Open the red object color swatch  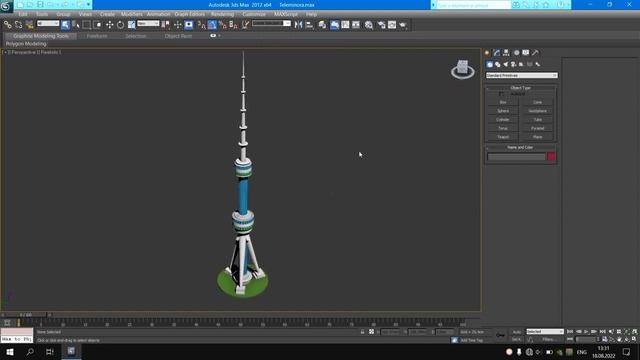point(551,157)
